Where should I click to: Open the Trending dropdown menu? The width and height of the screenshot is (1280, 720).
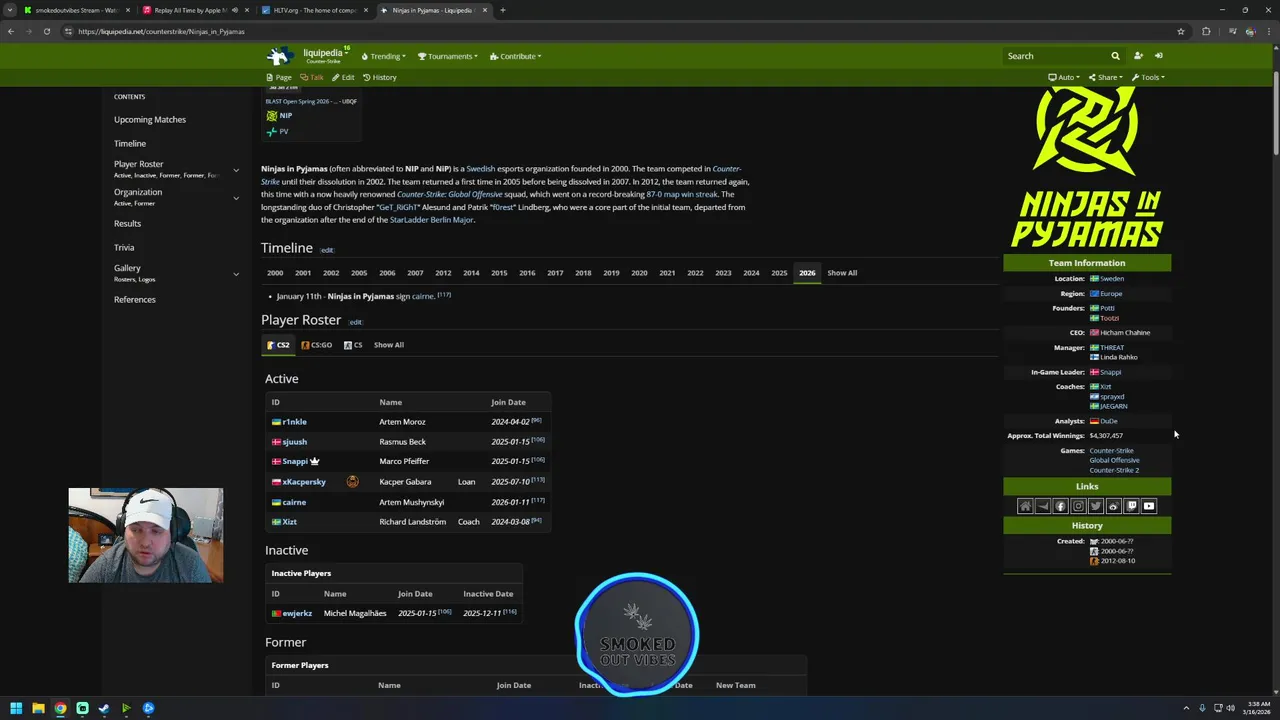[x=383, y=56]
